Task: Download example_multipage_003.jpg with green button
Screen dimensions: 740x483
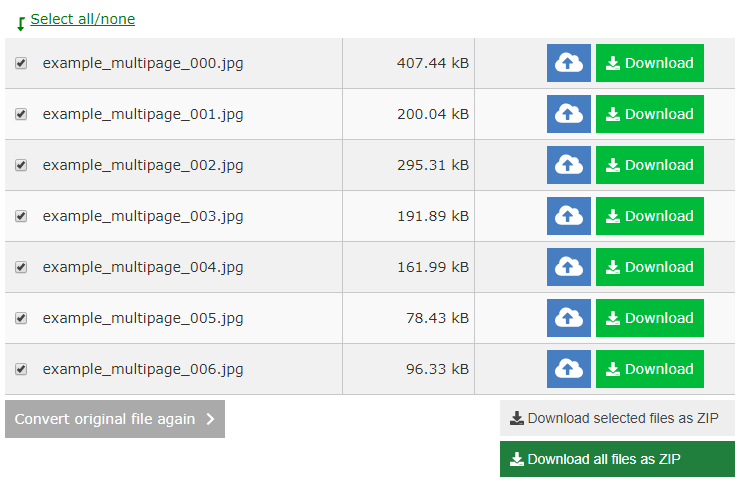Action: [x=649, y=216]
